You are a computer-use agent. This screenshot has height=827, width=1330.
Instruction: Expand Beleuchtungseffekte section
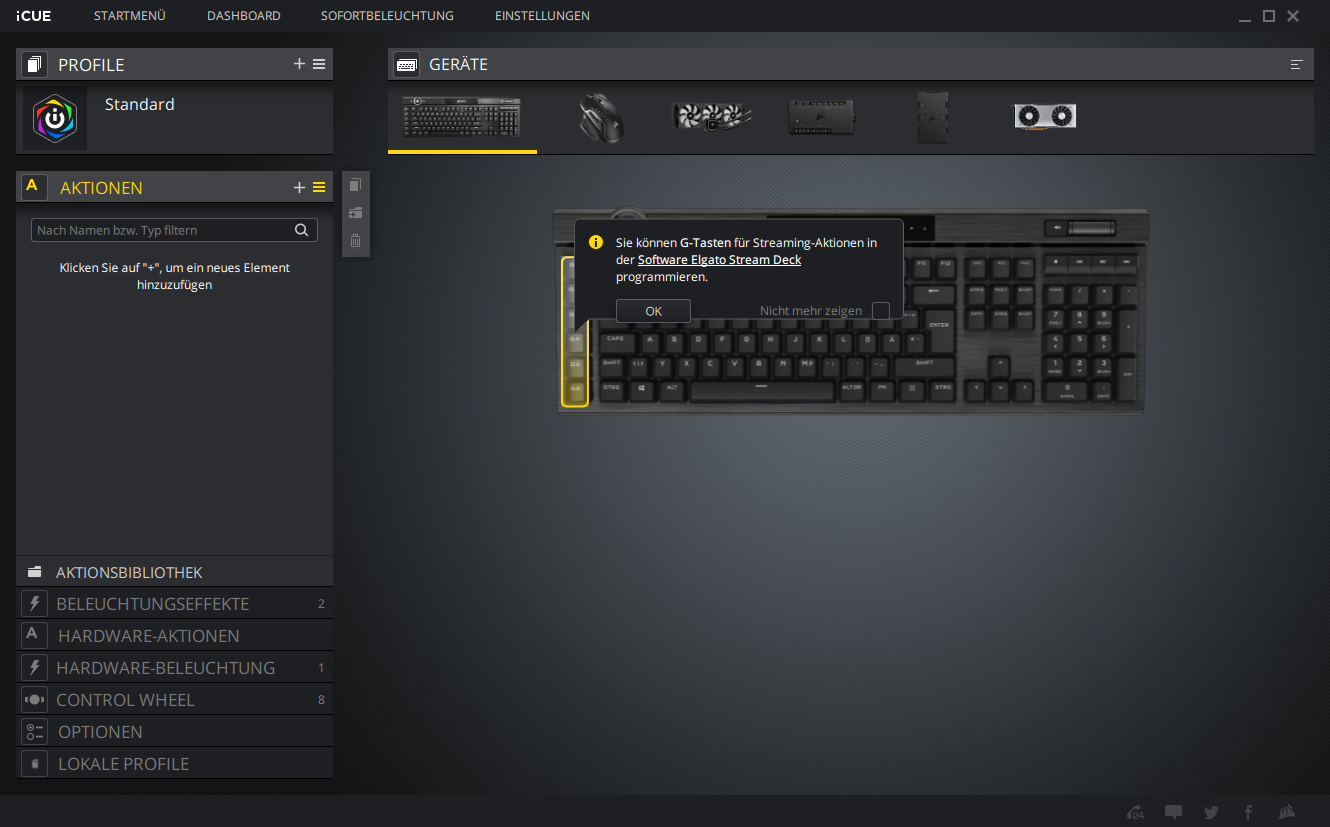click(x=152, y=604)
